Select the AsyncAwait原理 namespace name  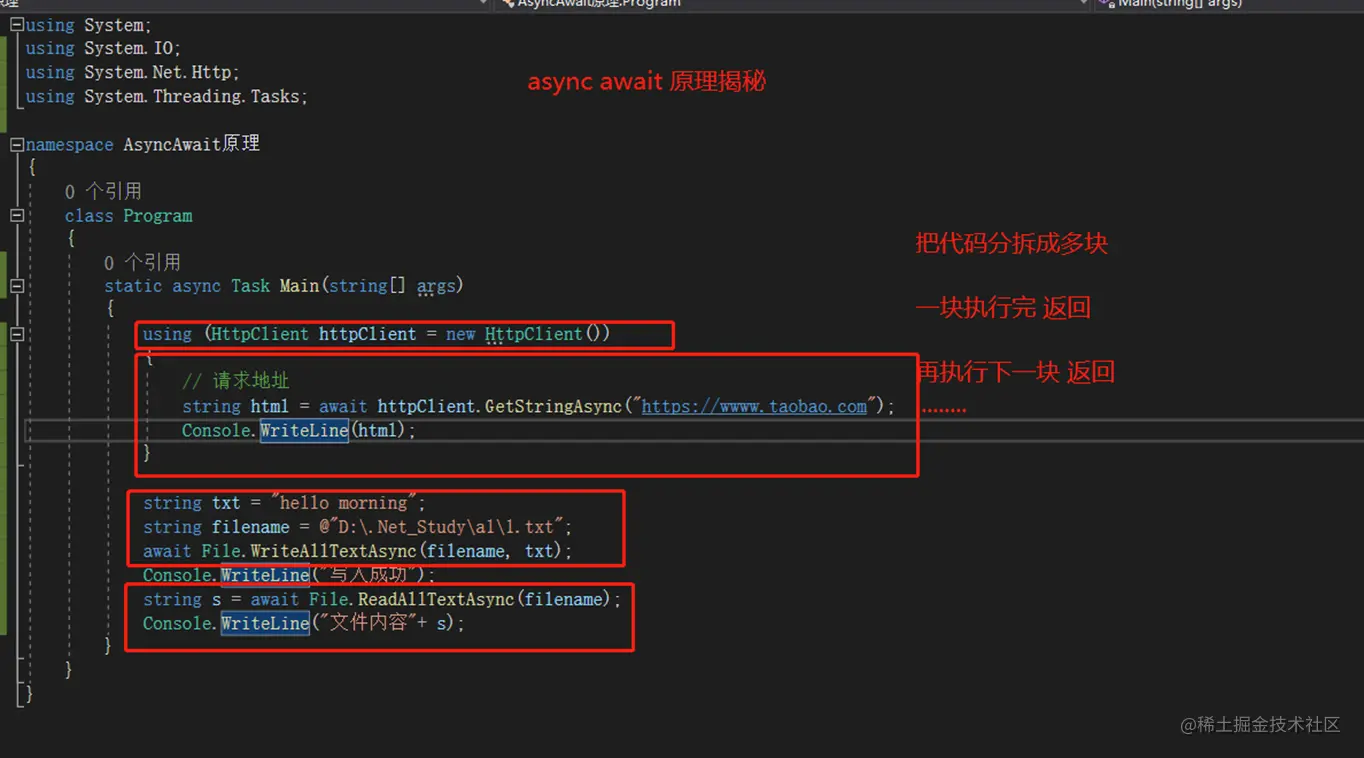(191, 144)
